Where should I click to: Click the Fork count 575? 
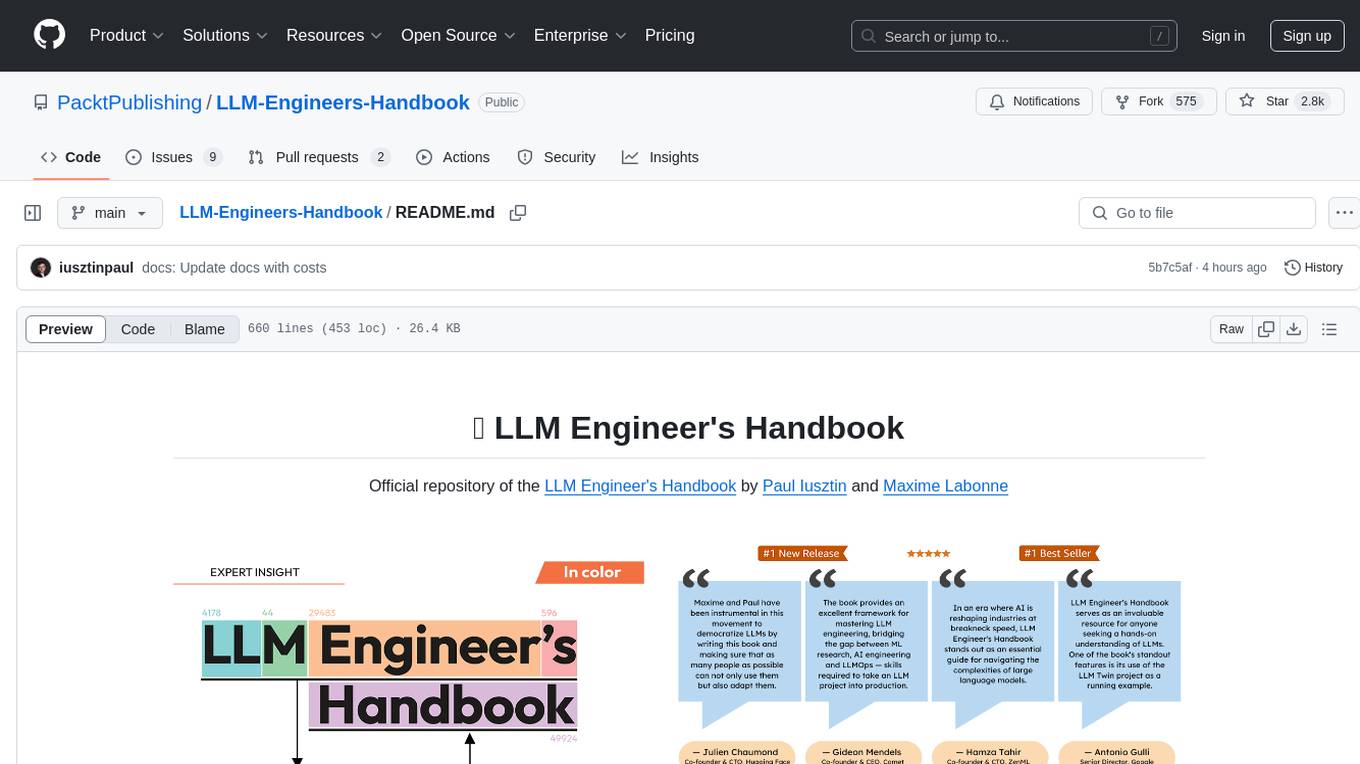[x=1186, y=101]
